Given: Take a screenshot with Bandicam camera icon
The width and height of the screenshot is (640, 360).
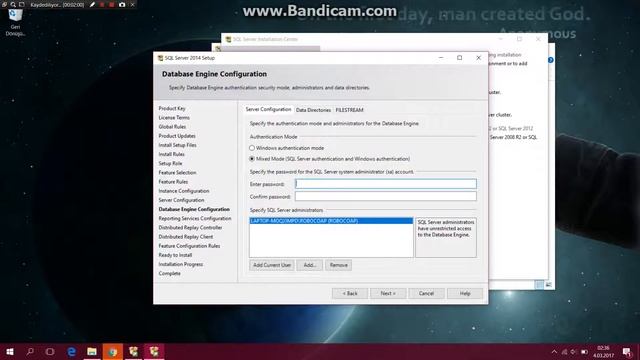Looking at the screenshot, I should coord(122,4).
